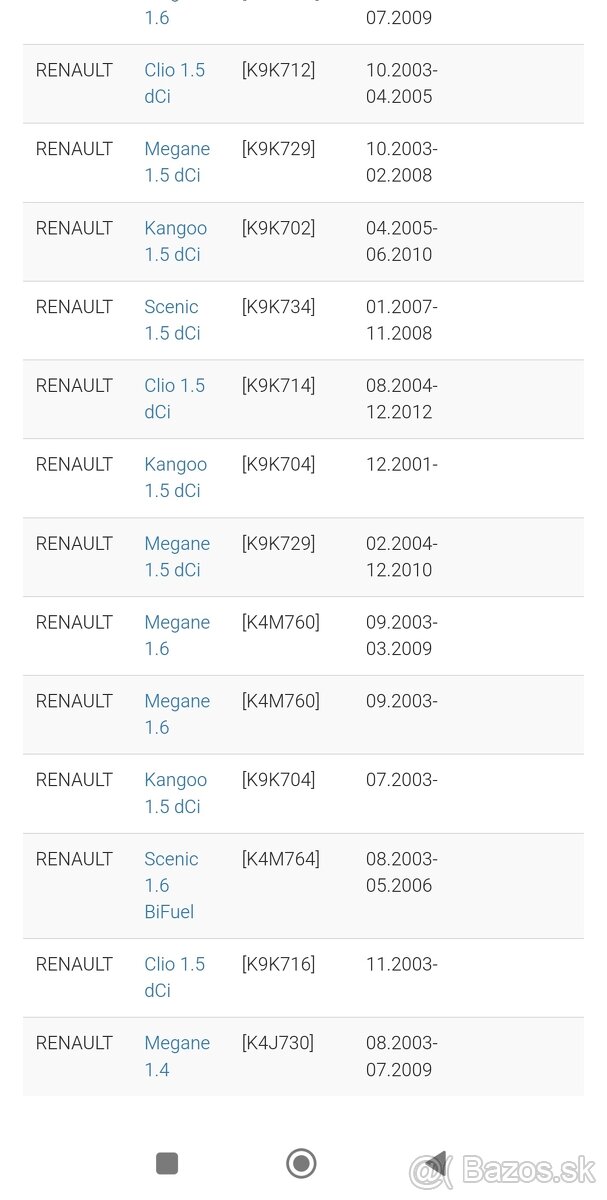Open the Scenic 1.6 BiFuel link
The width and height of the screenshot is (607, 1200).
(x=171, y=885)
